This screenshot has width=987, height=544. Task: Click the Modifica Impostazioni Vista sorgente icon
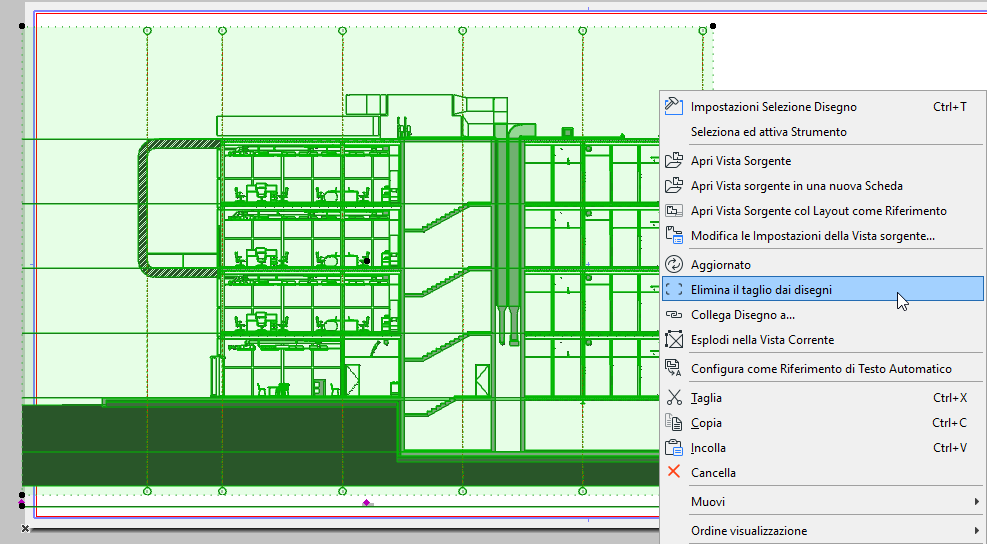pyautogui.click(x=673, y=236)
